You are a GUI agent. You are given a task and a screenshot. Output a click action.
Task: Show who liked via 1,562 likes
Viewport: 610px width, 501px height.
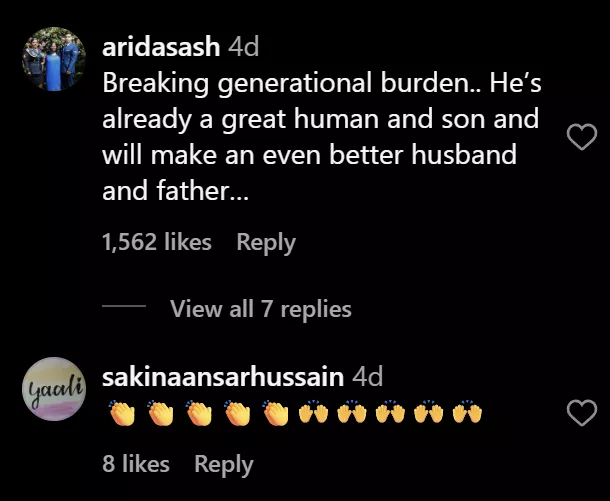pyautogui.click(x=157, y=242)
